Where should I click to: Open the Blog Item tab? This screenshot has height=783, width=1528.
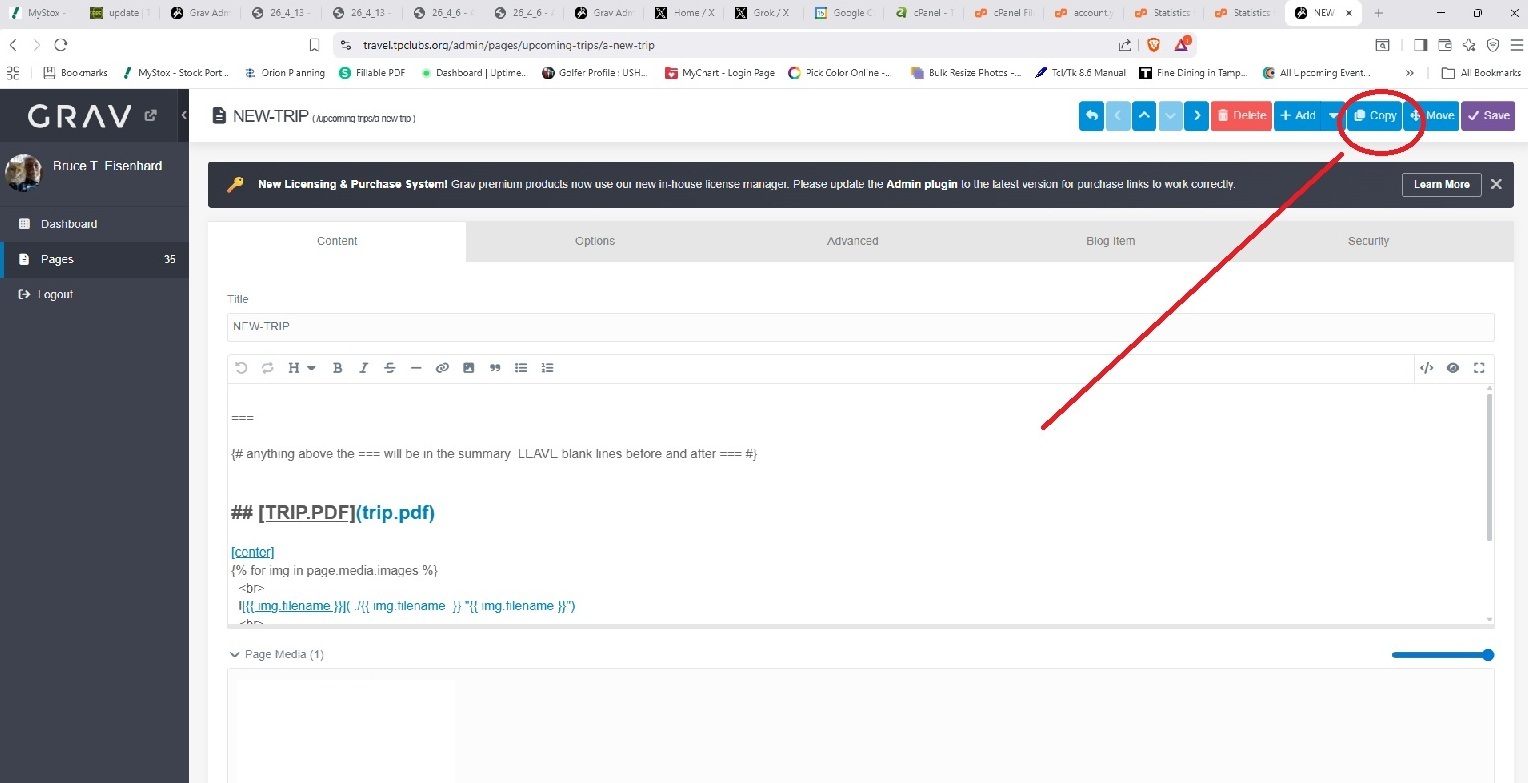click(x=1110, y=241)
